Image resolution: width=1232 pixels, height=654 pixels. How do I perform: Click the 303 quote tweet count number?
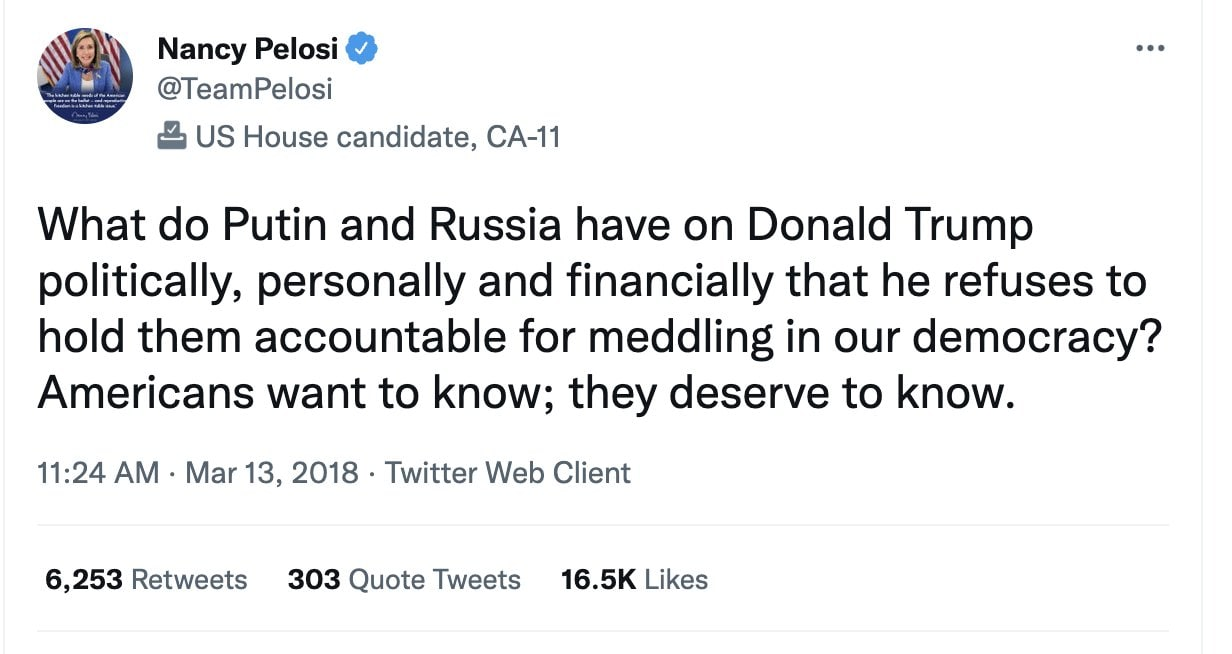[313, 580]
